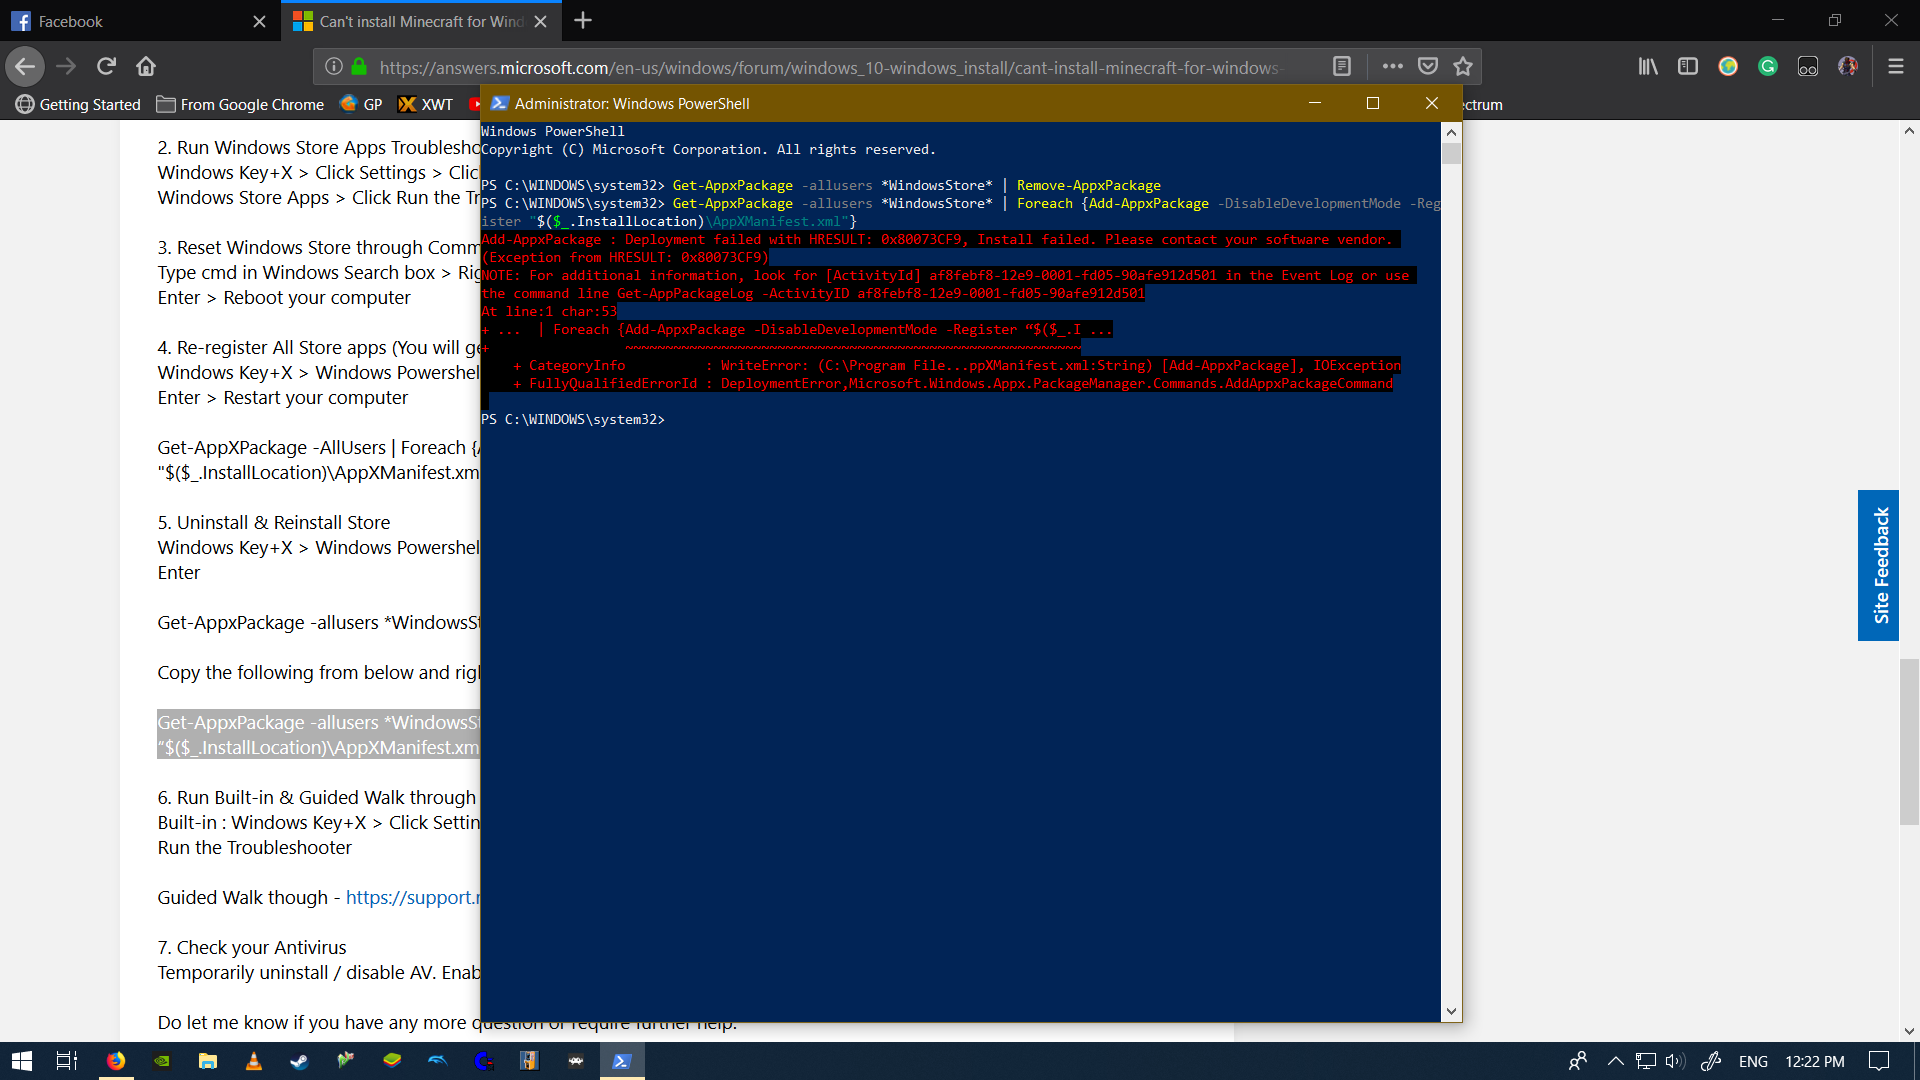Open the Firefox hamburger menu
The image size is (1920, 1080).
click(x=1895, y=66)
